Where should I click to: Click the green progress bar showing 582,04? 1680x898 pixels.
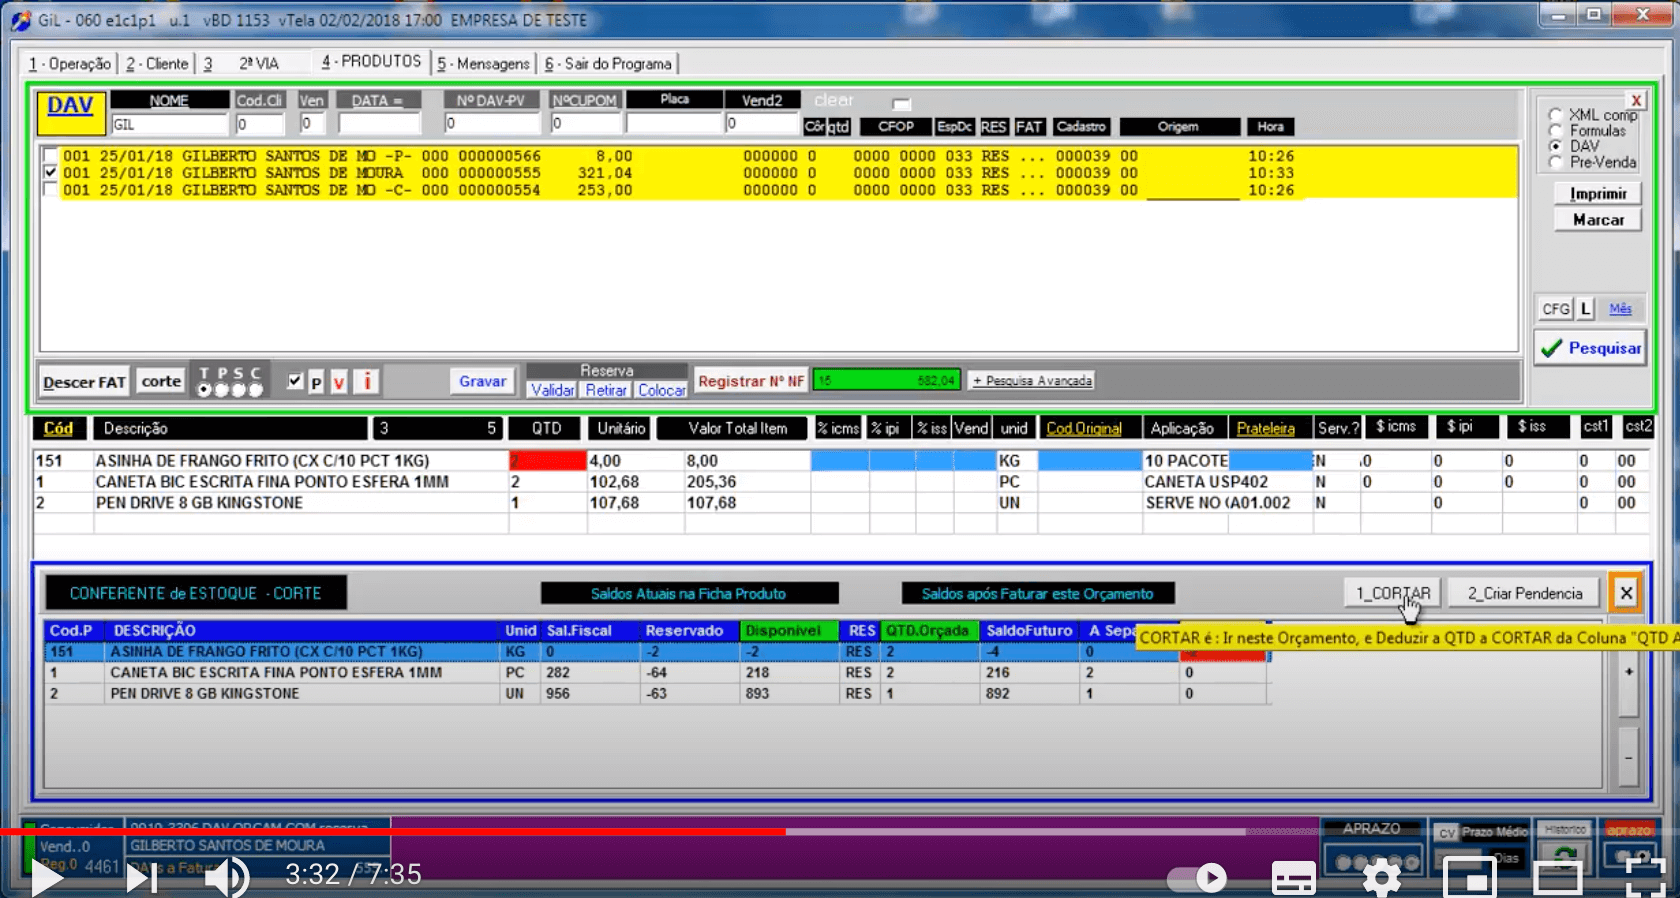click(887, 380)
